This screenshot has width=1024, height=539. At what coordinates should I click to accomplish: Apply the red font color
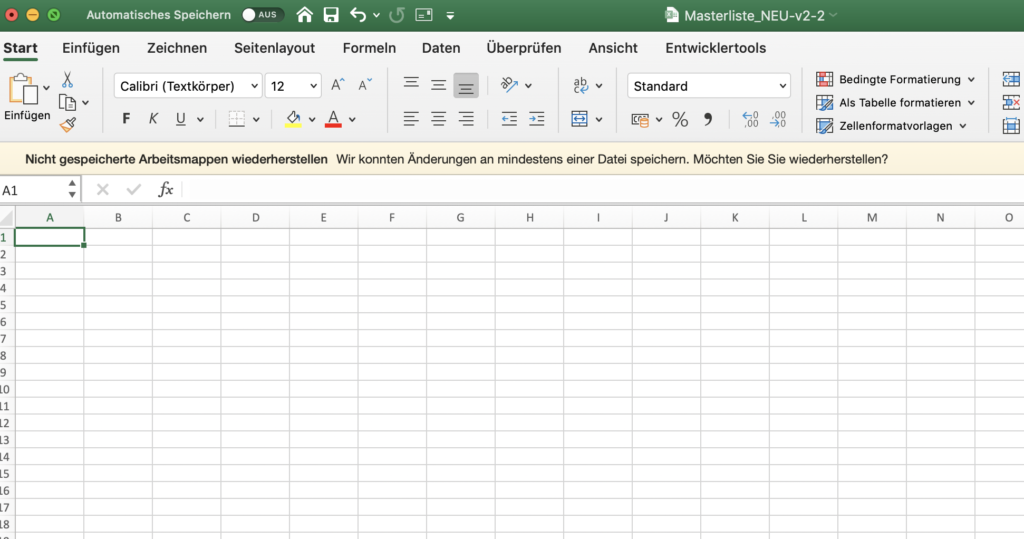[x=333, y=119]
